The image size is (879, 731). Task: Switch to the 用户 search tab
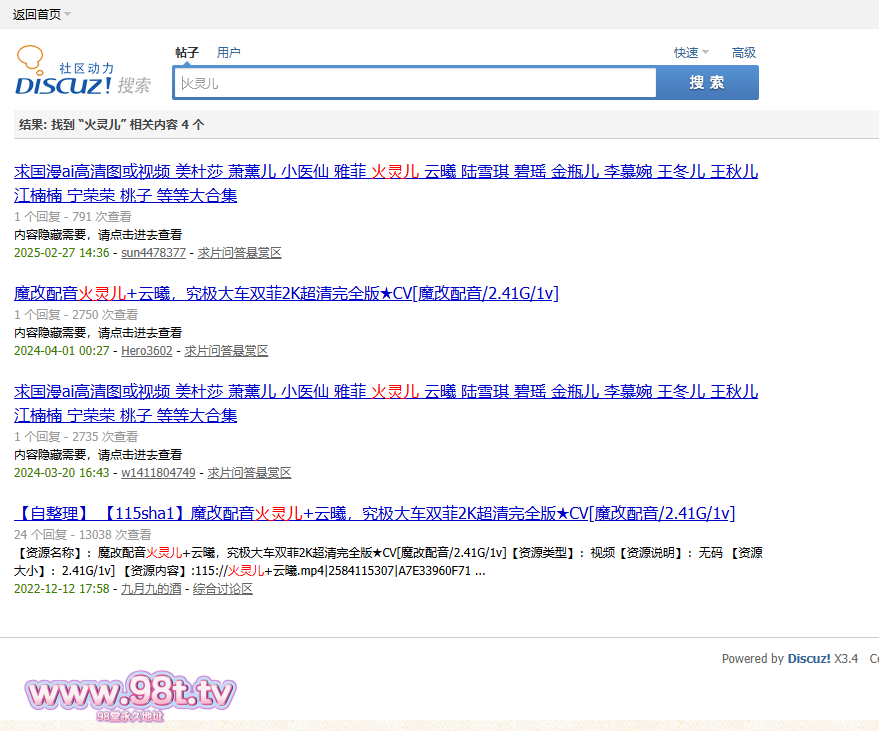229,53
